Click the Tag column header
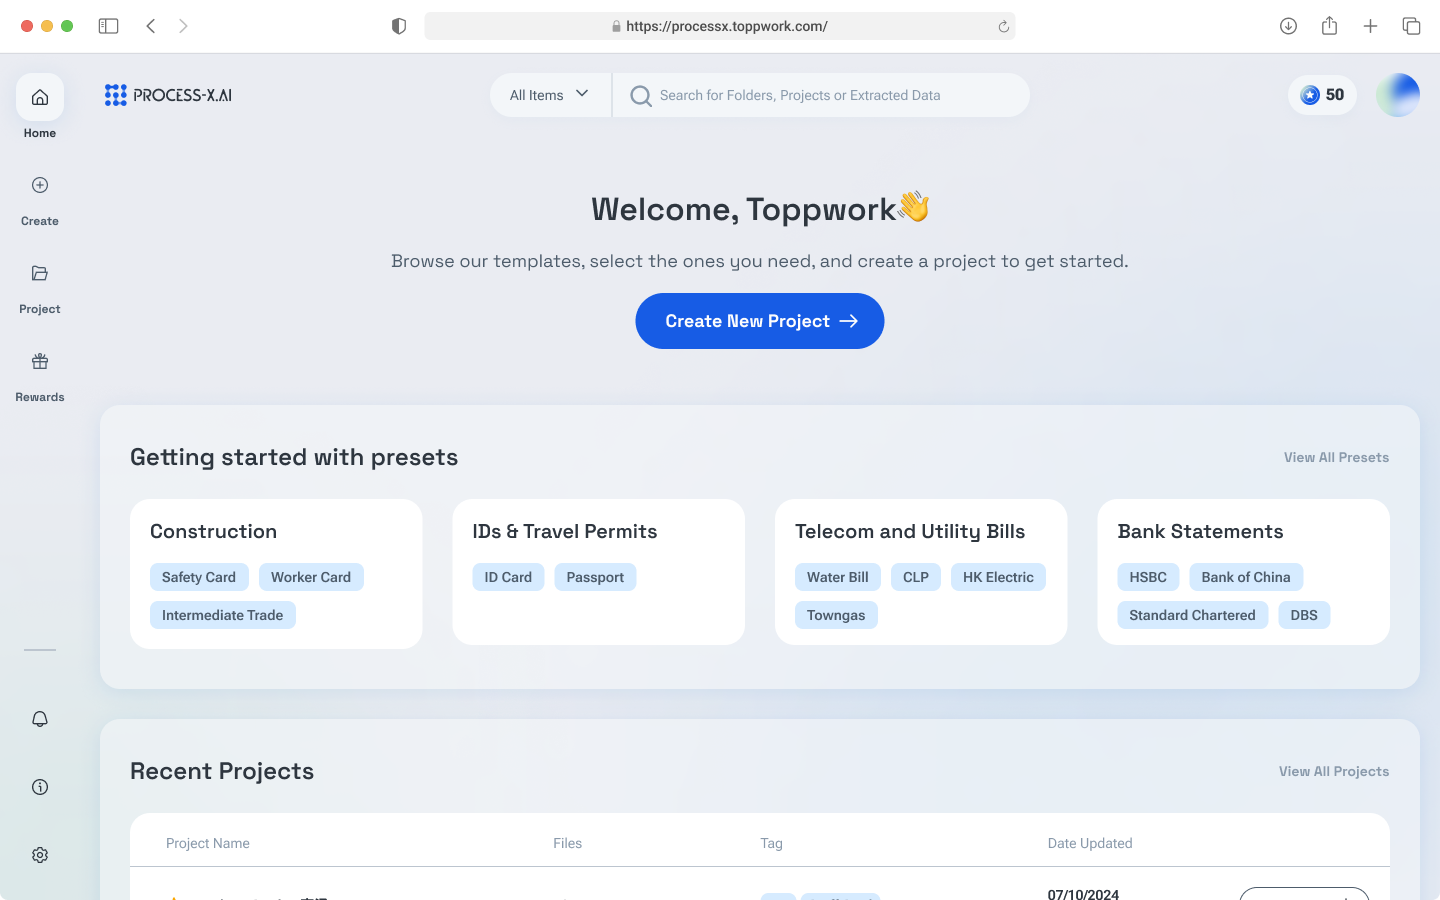1440x900 pixels. 771,843
